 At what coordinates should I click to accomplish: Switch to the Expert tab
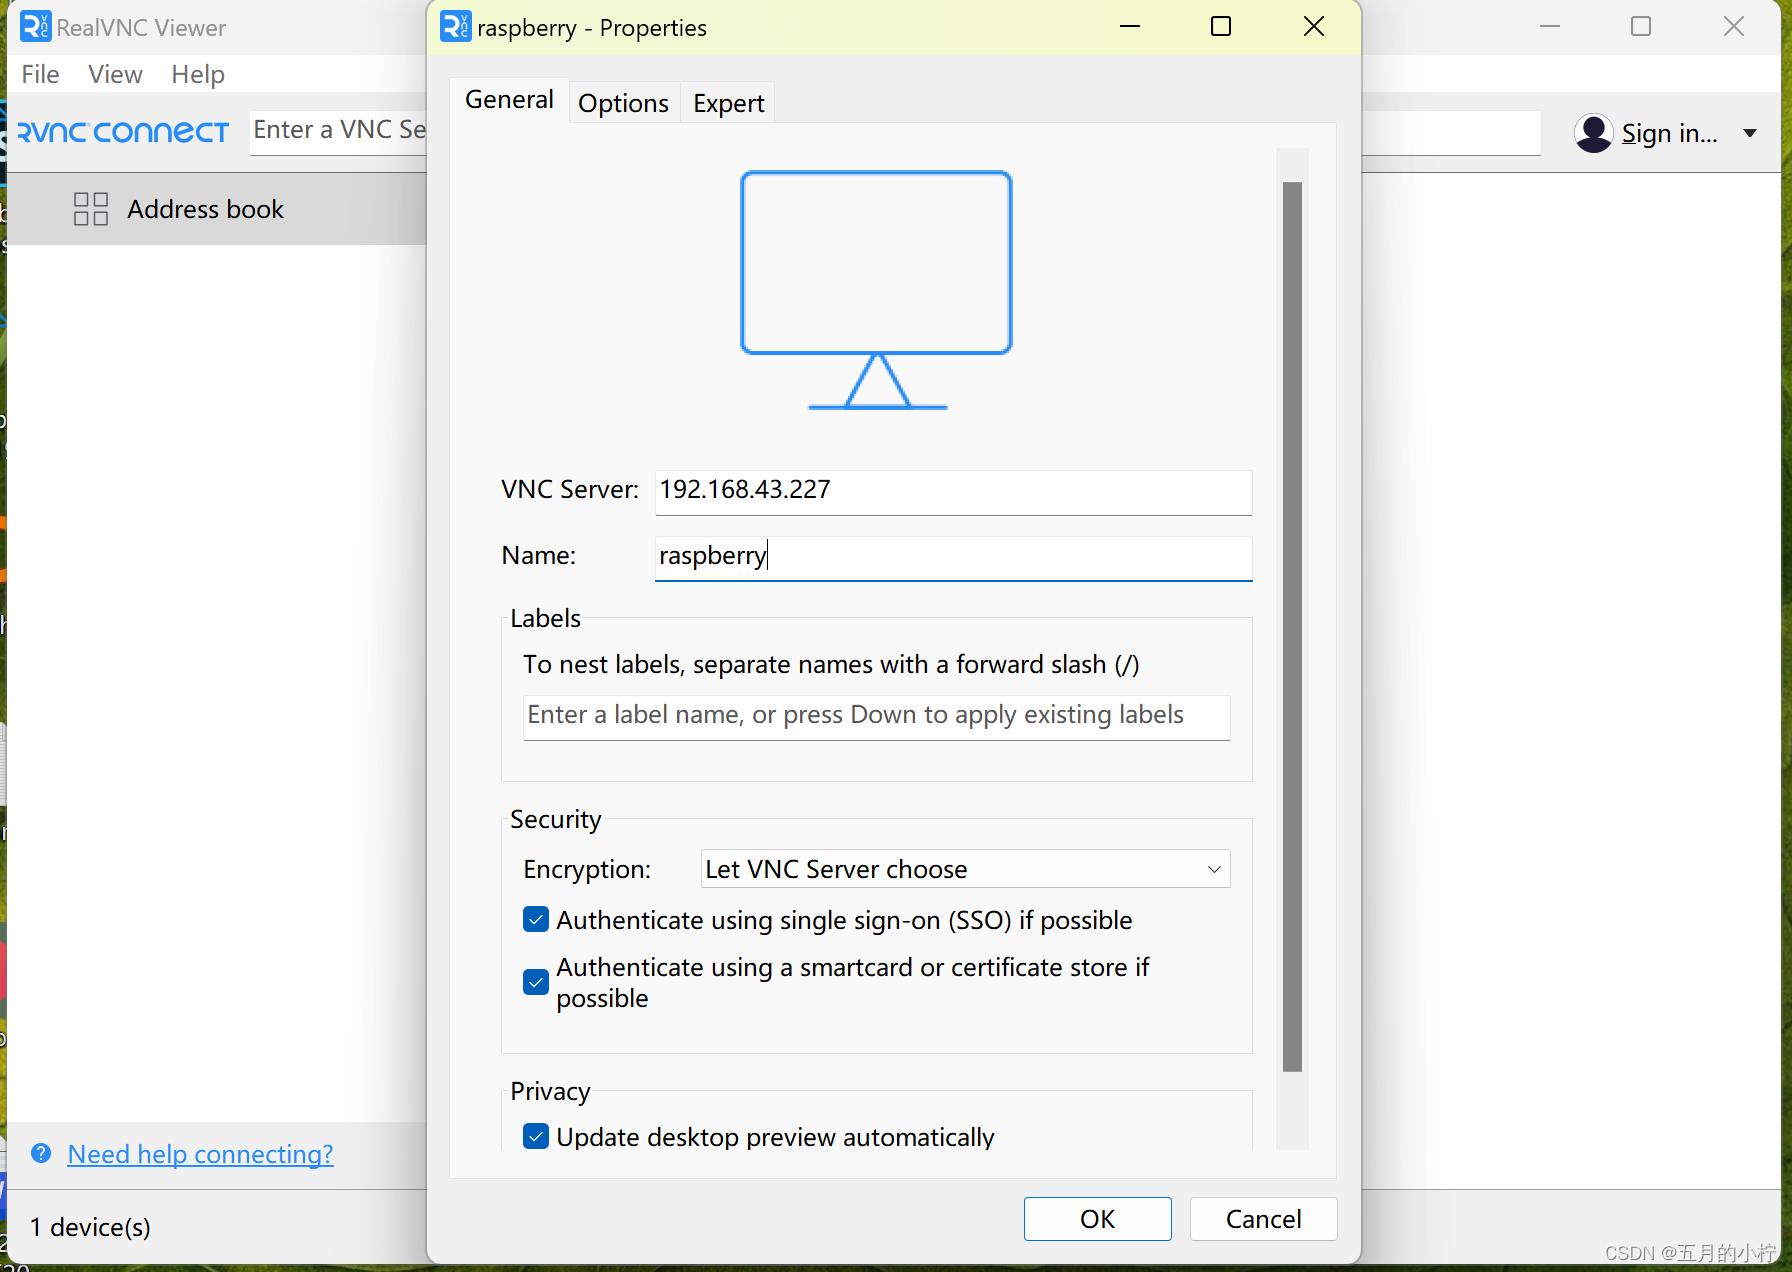point(728,103)
